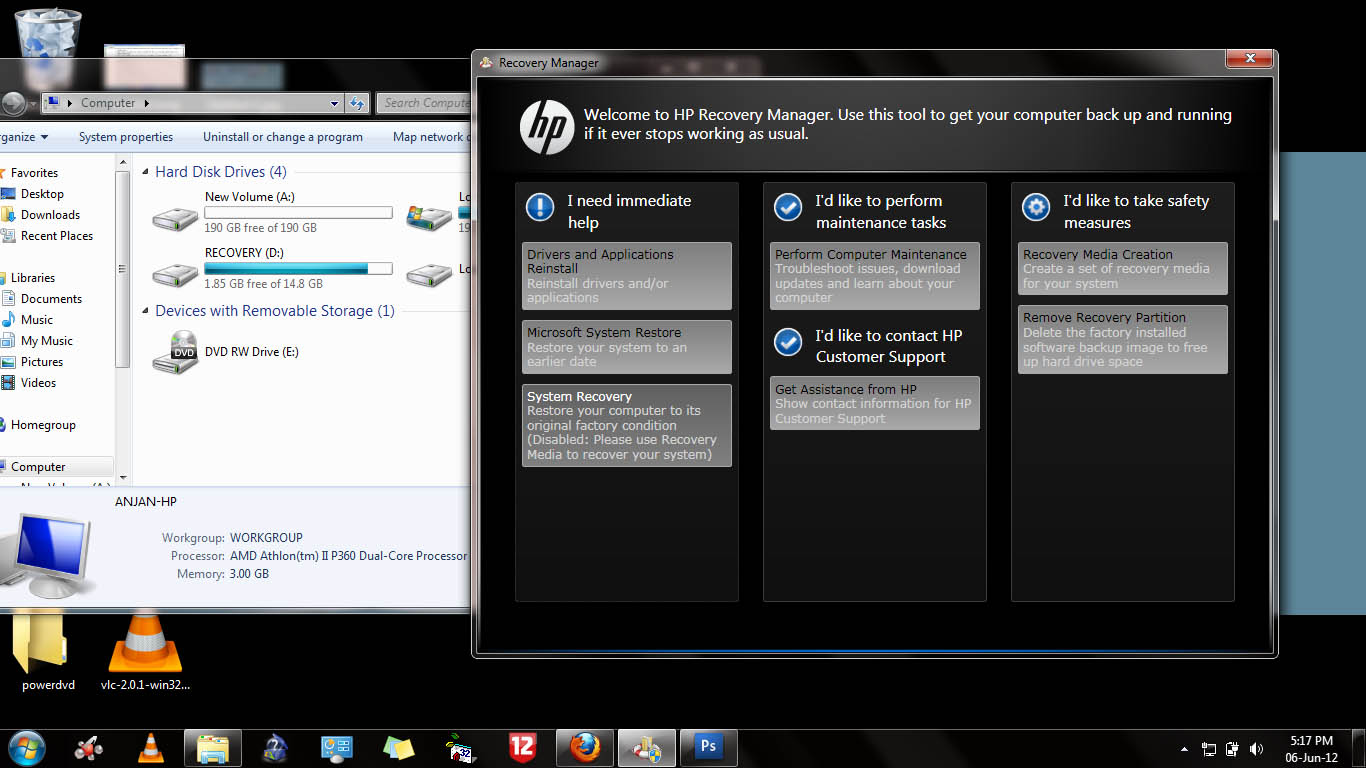This screenshot has height=768, width=1366.
Task: Click Uninstall or change a program
Action: 282,137
